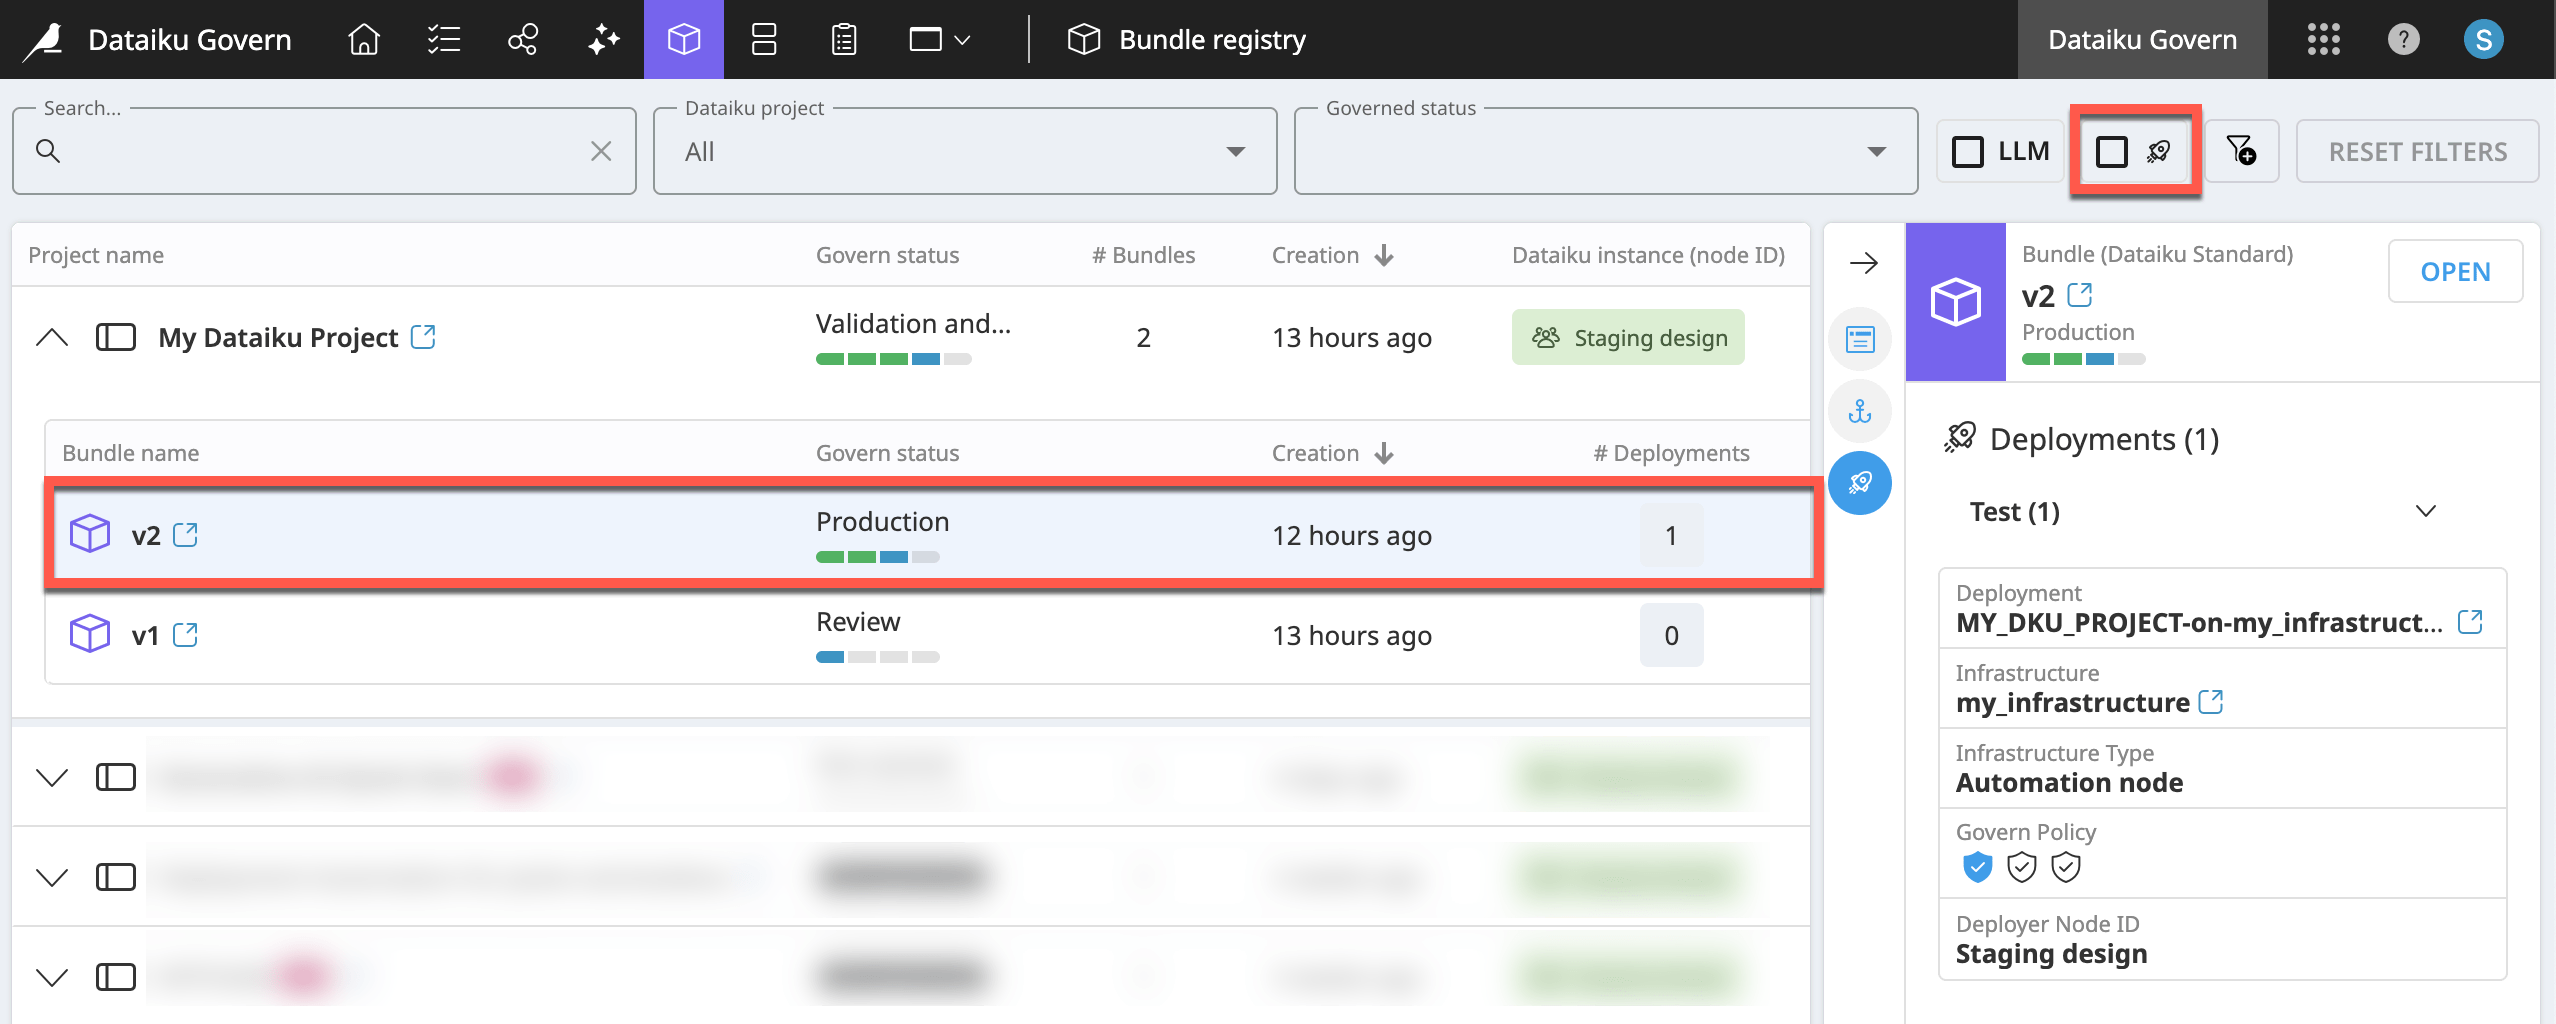Open the stacked servers icon in top bar
2556x1024 pixels.
point(764,39)
